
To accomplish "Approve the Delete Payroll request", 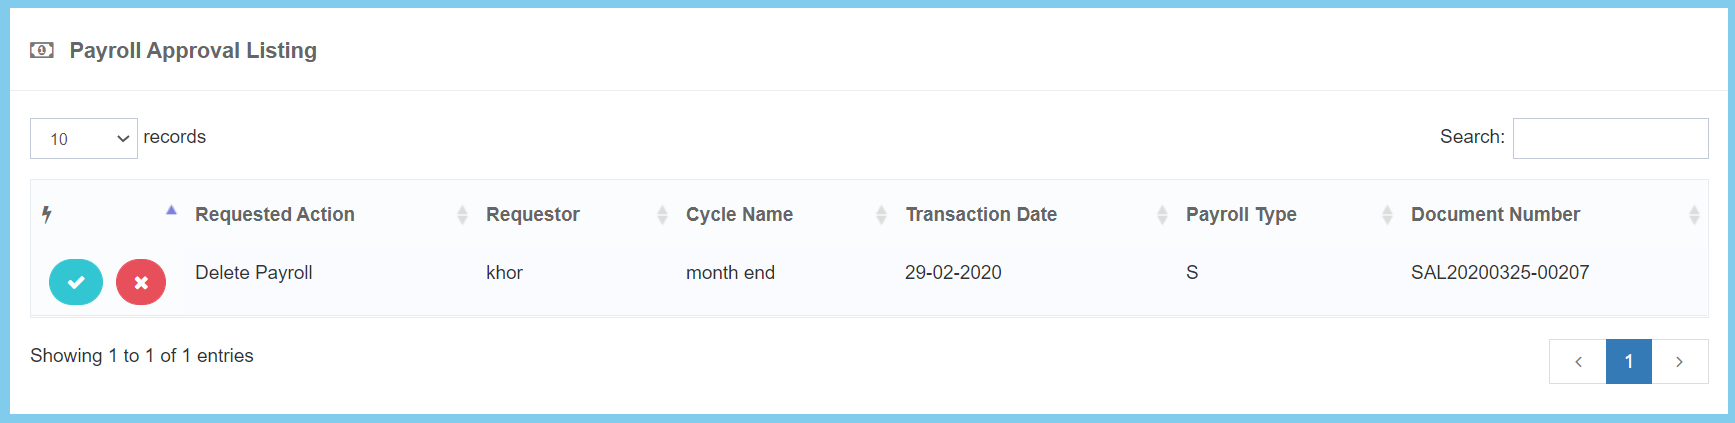I will [x=76, y=282].
